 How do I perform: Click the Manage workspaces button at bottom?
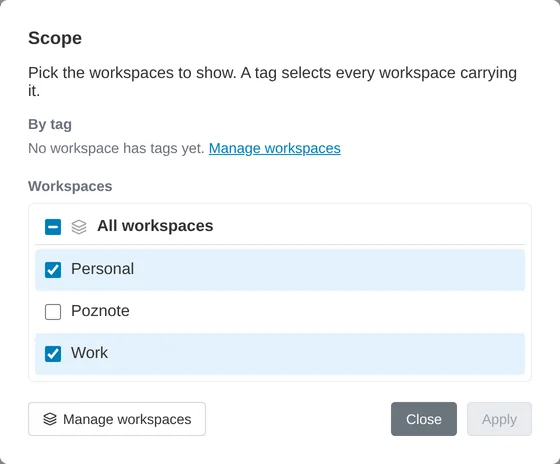(117, 419)
